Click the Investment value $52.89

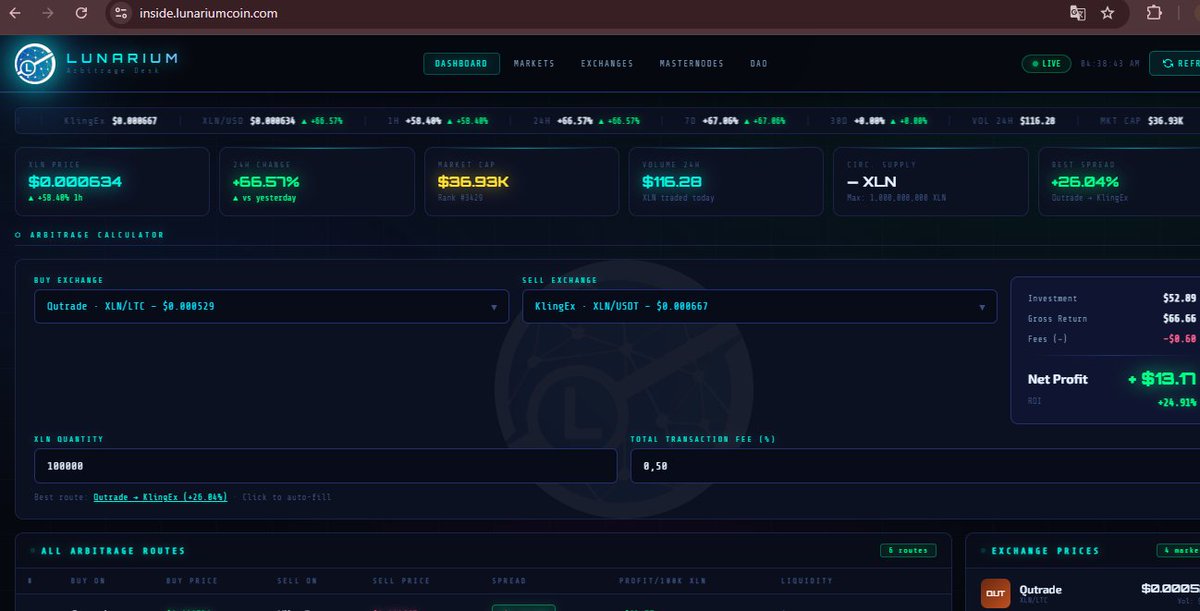(1180, 298)
